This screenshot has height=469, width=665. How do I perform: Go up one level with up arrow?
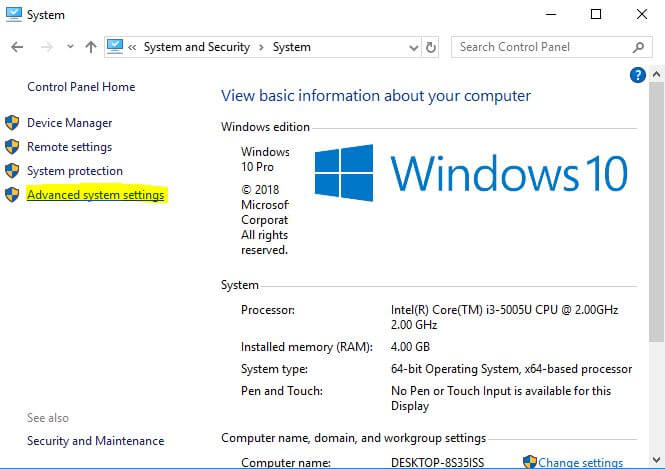point(91,47)
